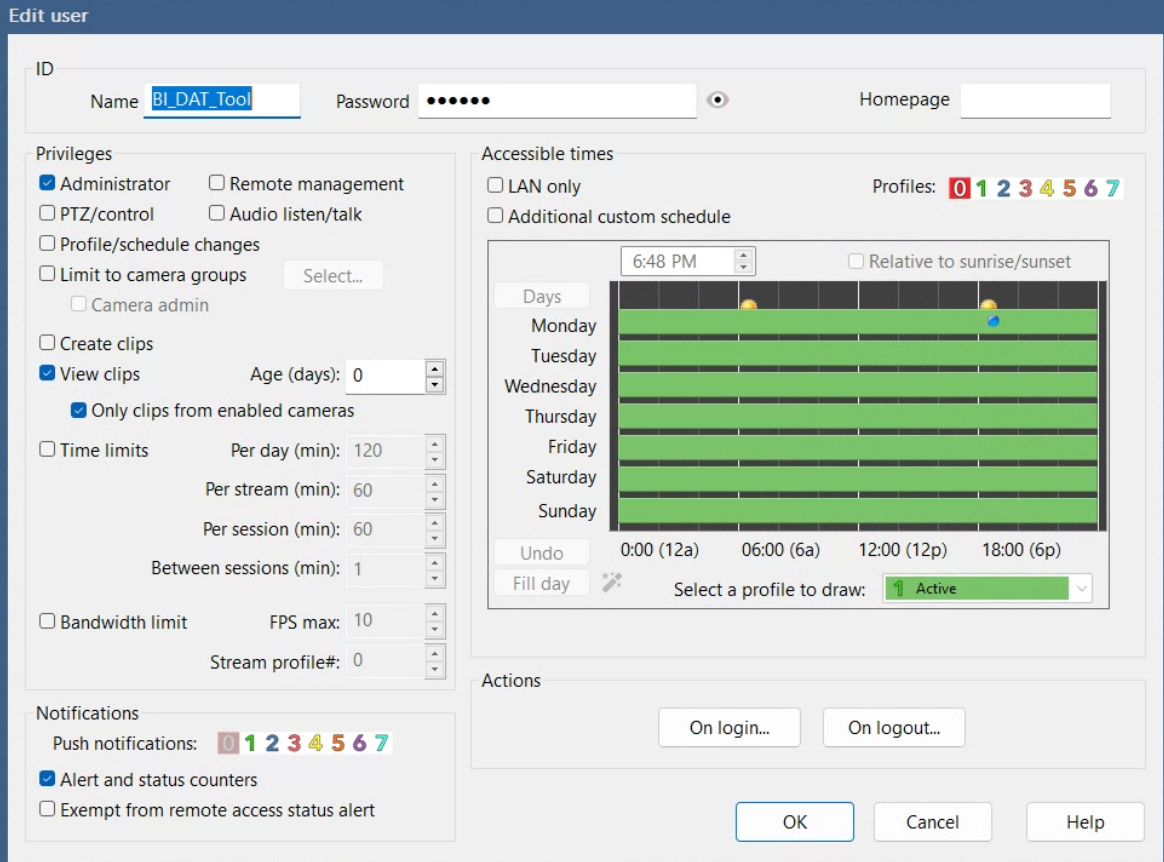Click the Homepage input field
This screenshot has height=862, width=1164.
(x=1035, y=101)
